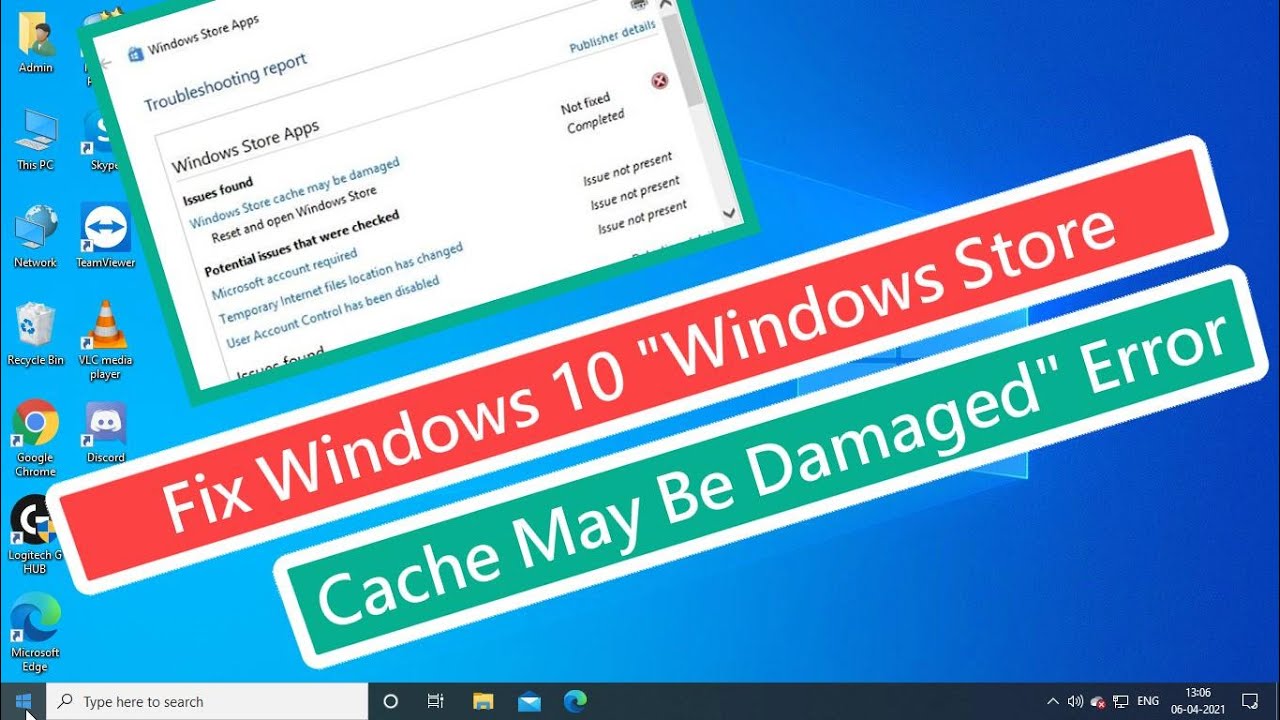Image resolution: width=1280 pixels, height=720 pixels.
Task: Open the Publisher details link
Action: coord(613,36)
